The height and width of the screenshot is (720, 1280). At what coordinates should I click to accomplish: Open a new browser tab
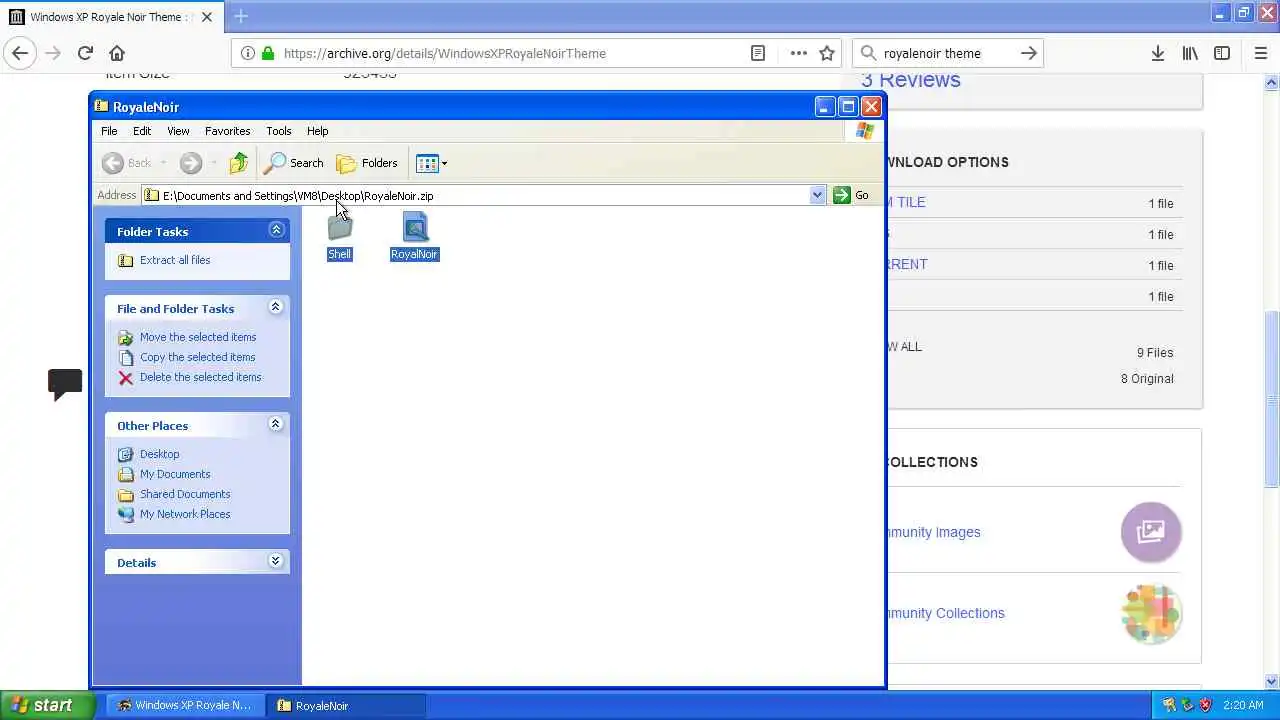click(241, 16)
